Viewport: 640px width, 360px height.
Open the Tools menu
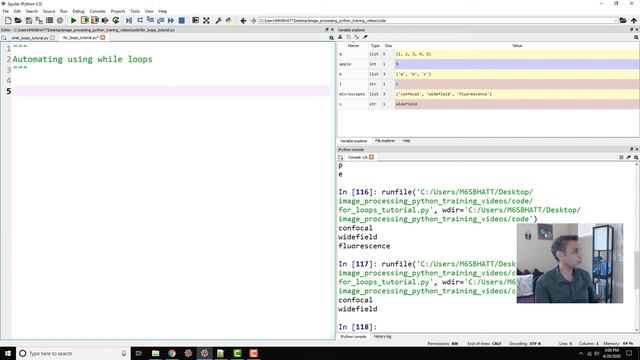coord(135,11)
